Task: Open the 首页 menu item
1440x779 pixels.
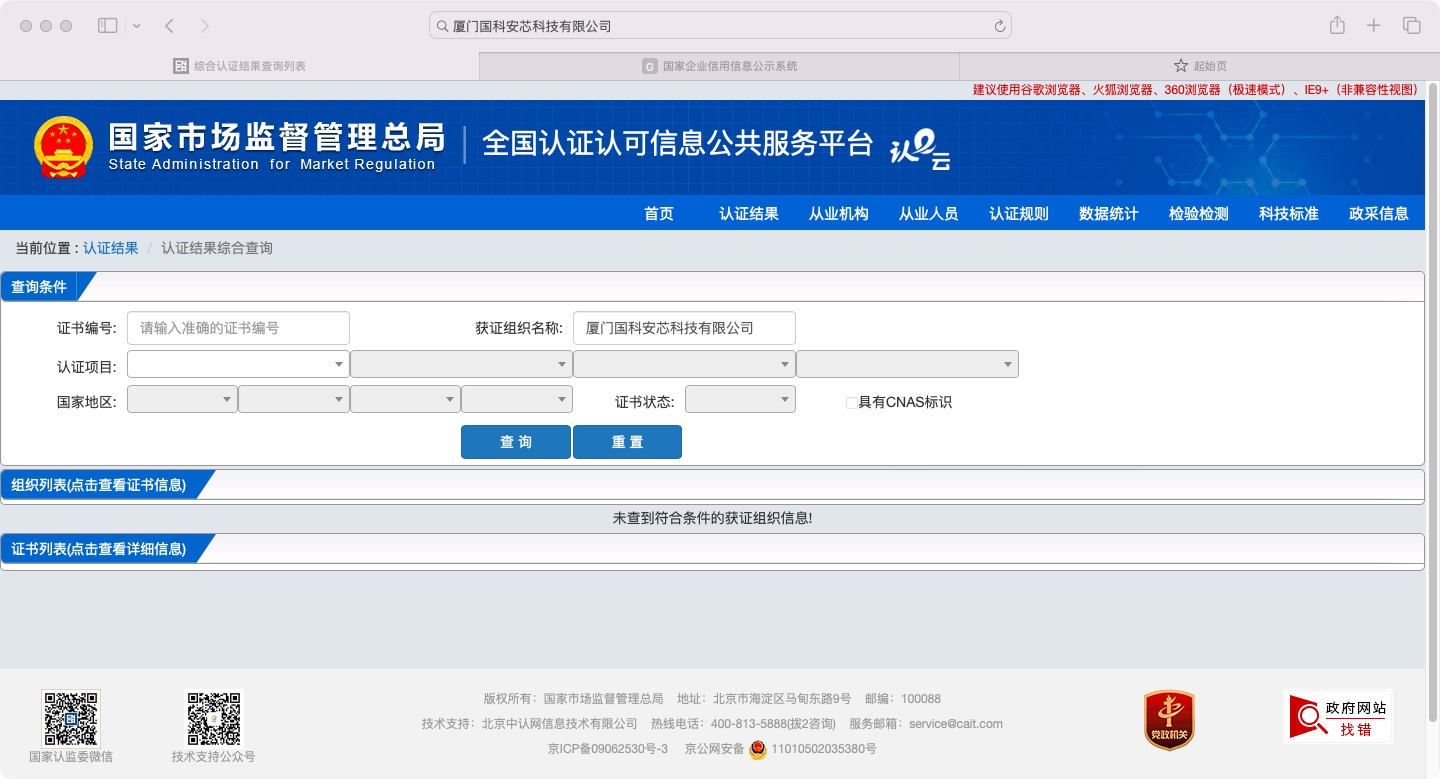Action: 659,213
